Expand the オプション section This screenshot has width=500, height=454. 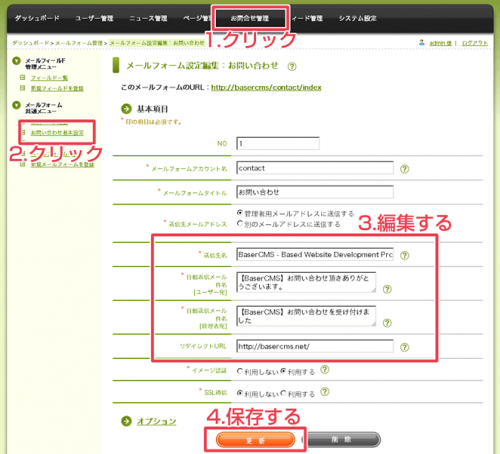tap(156, 421)
